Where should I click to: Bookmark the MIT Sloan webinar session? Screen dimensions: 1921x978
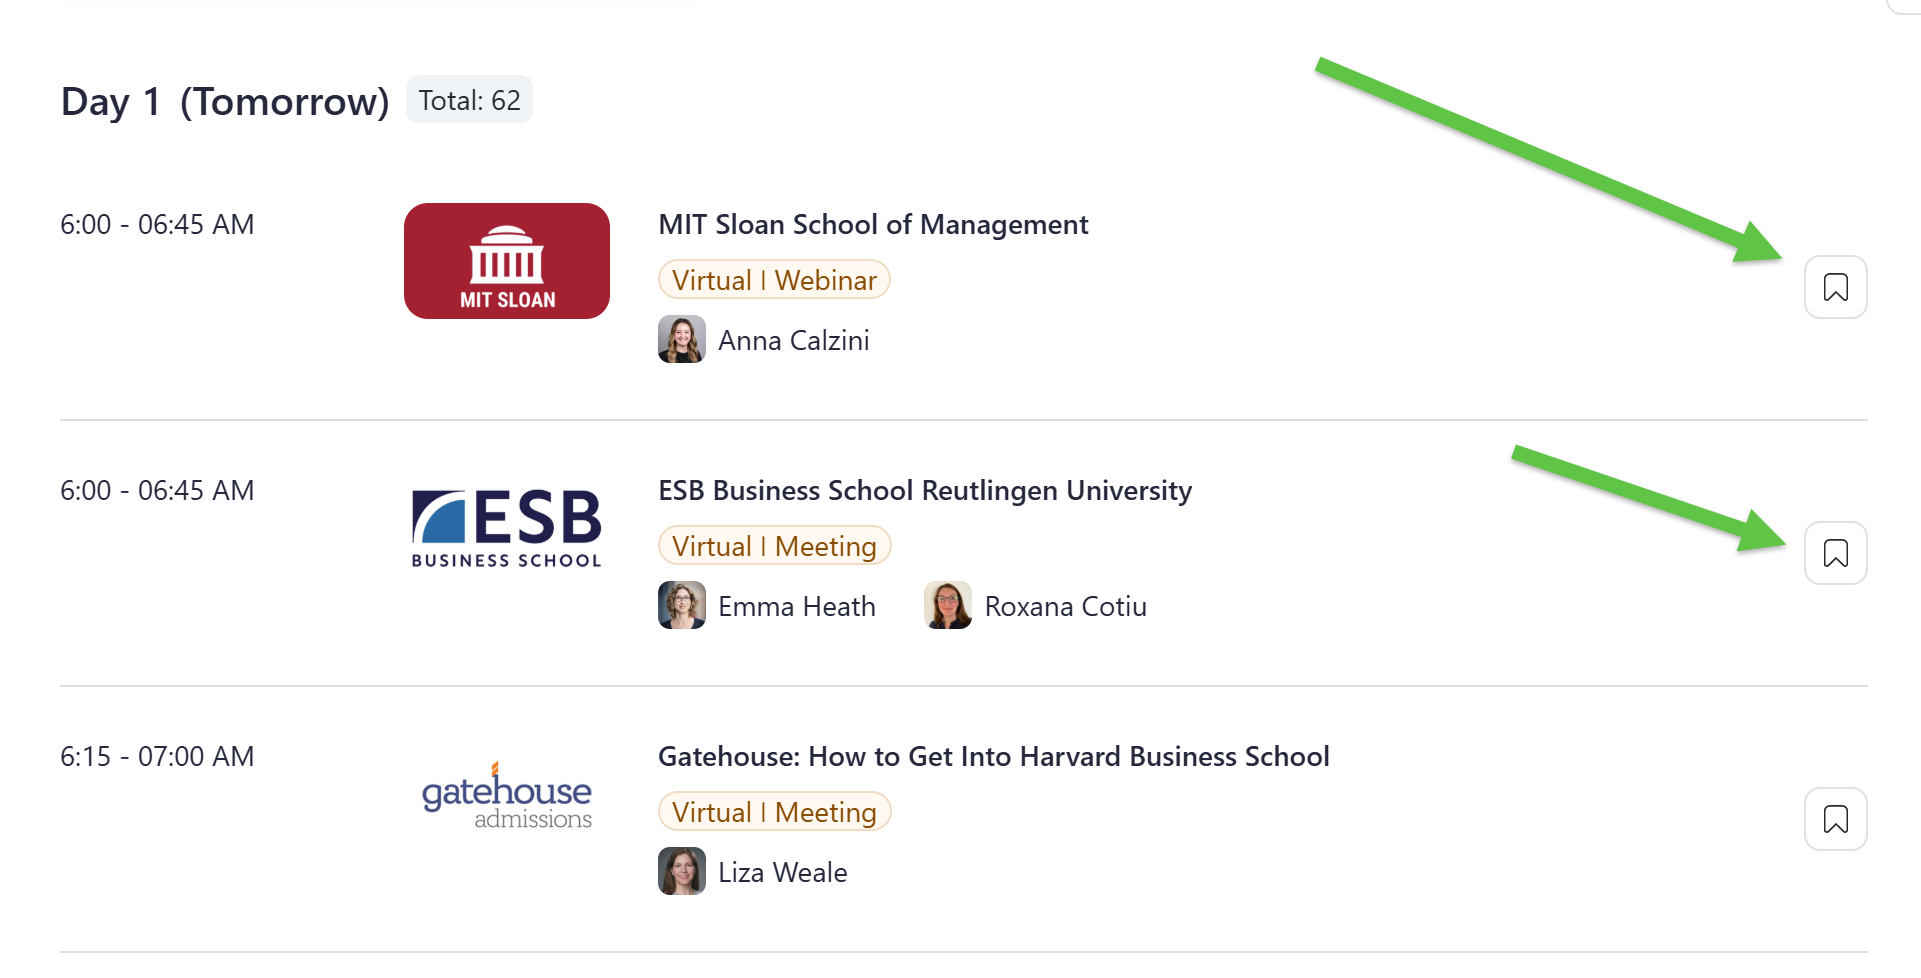pyautogui.click(x=1835, y=287)
